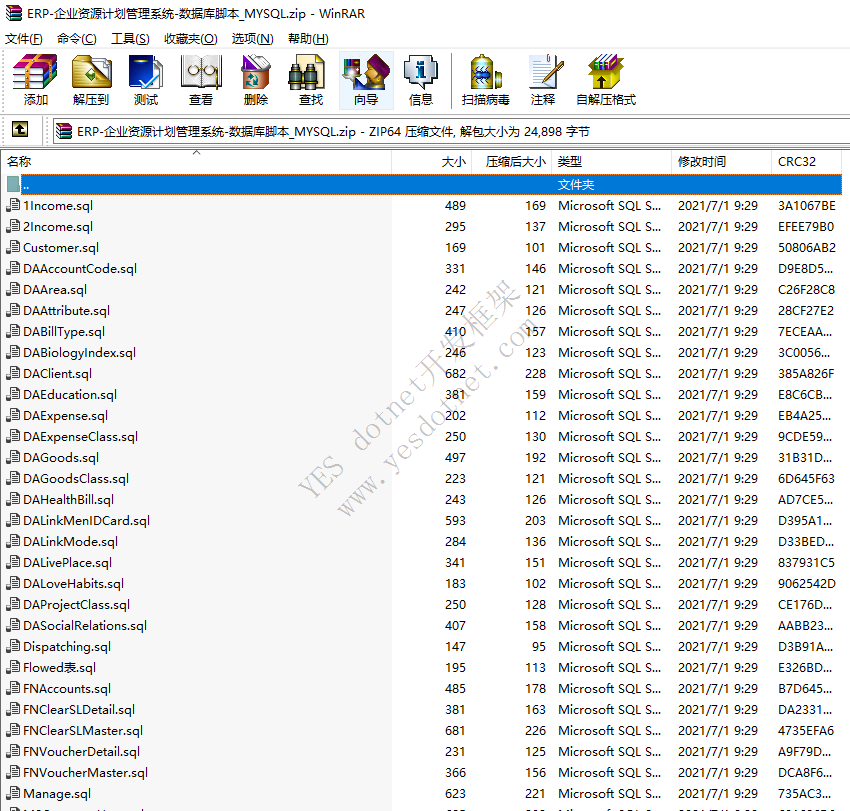Click the 文件夹 type label in top row
The image size is (850, 811).
pos(576,185)
